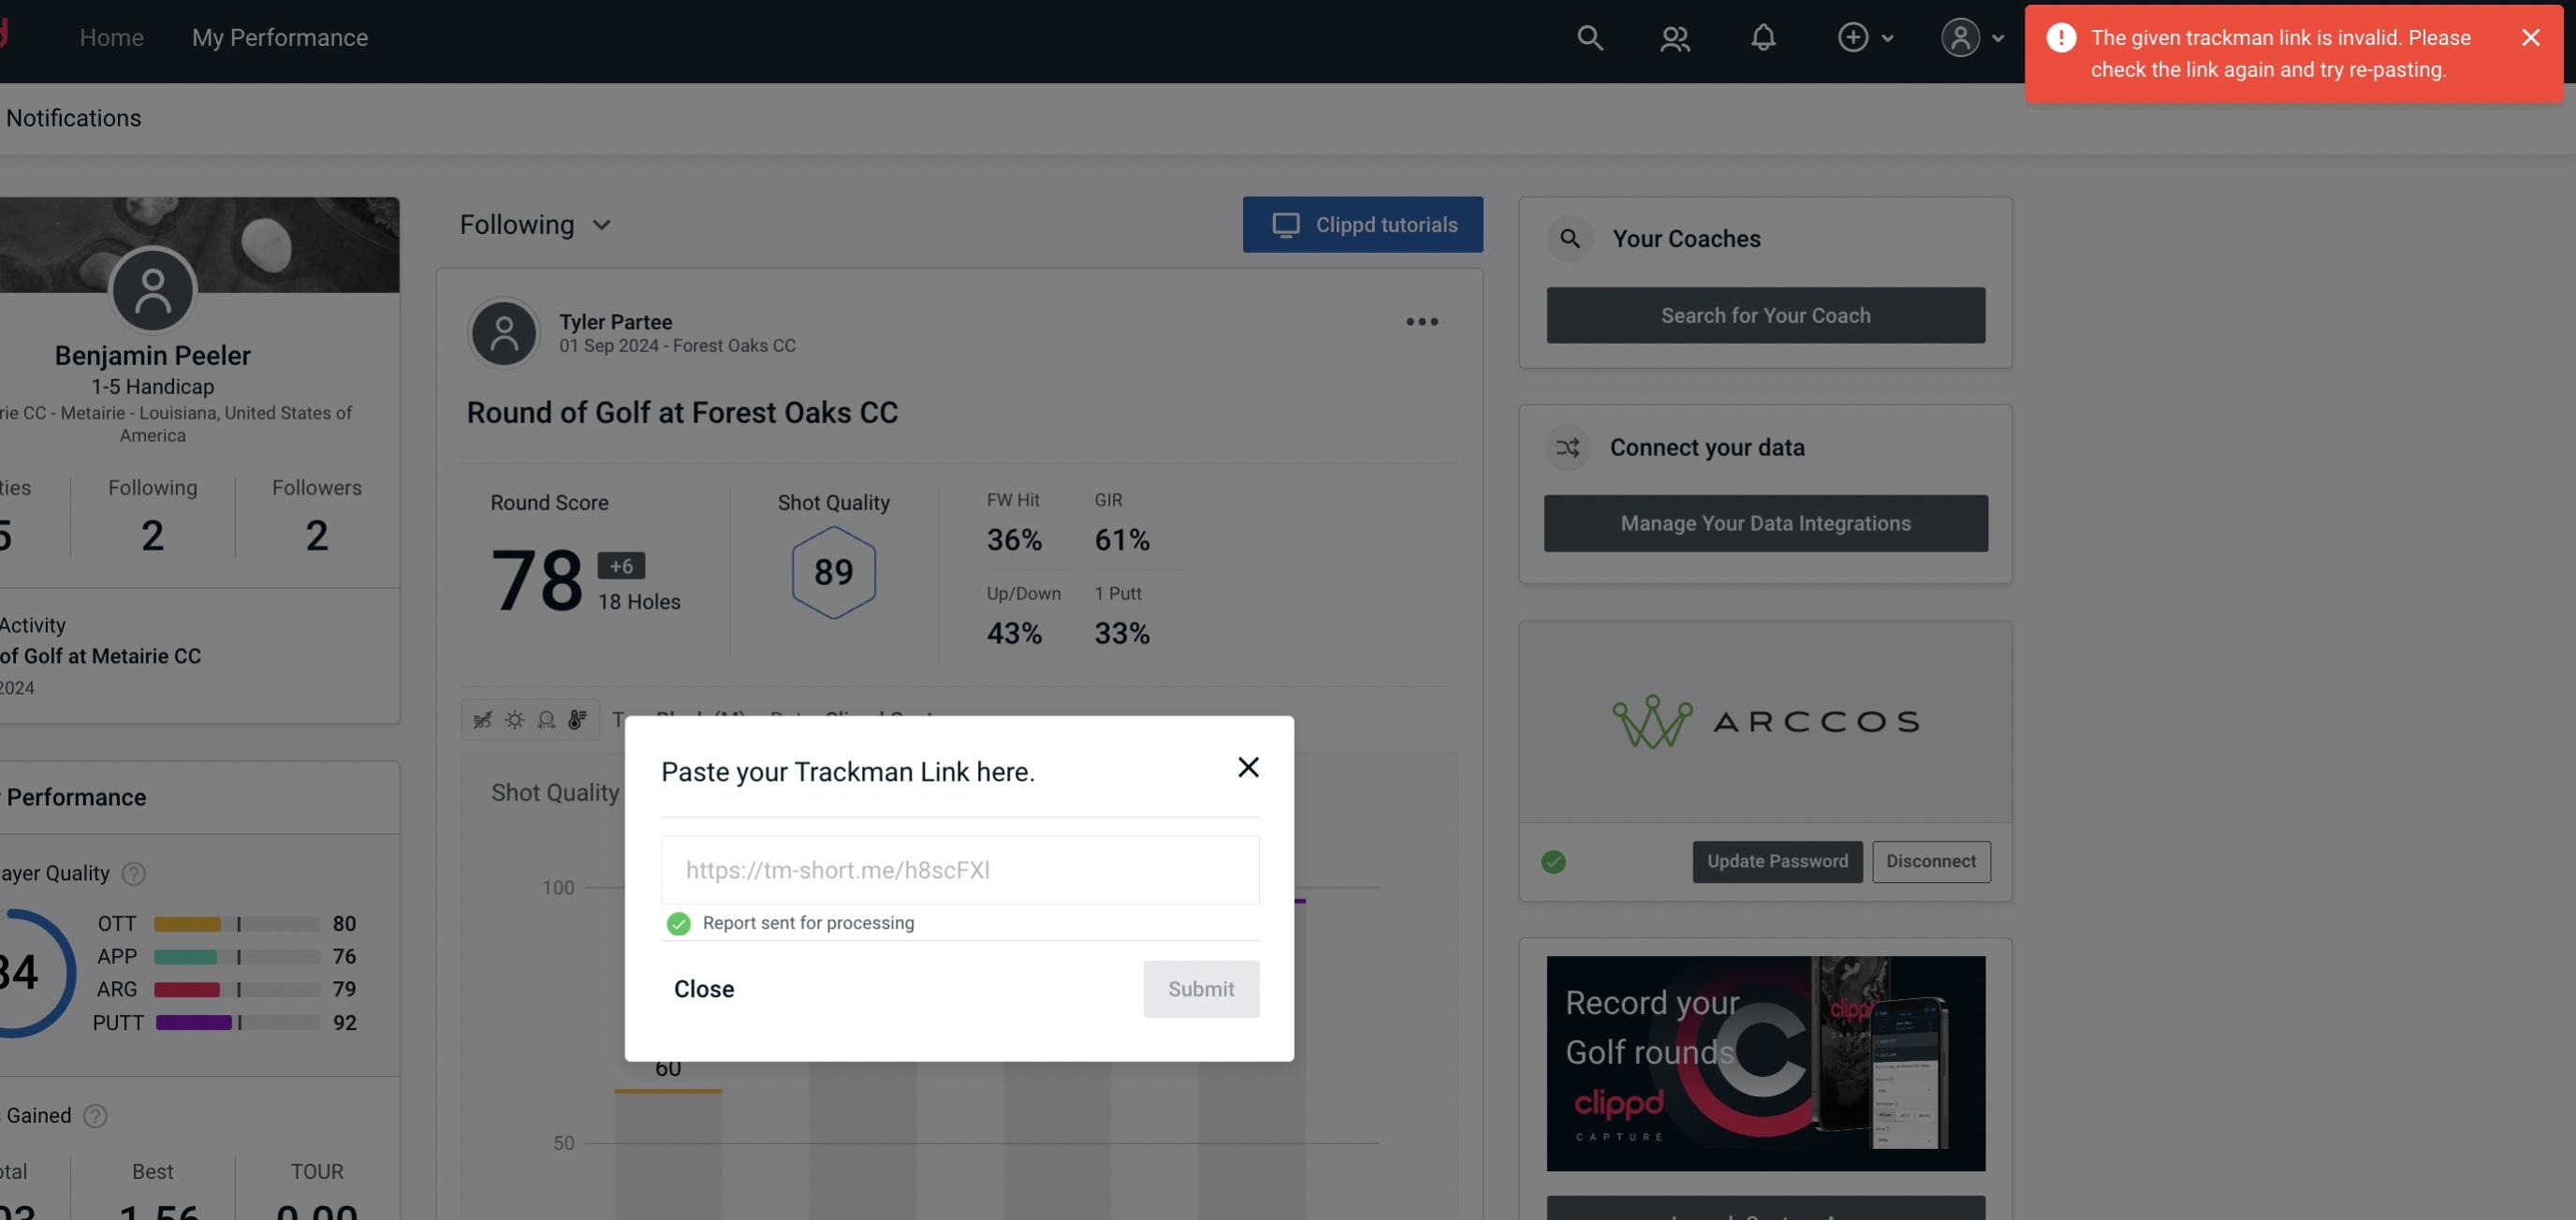Click the search icon in the top navbar
This screenshot has width=2576, height=1220.
click(x=1588, y=37)
